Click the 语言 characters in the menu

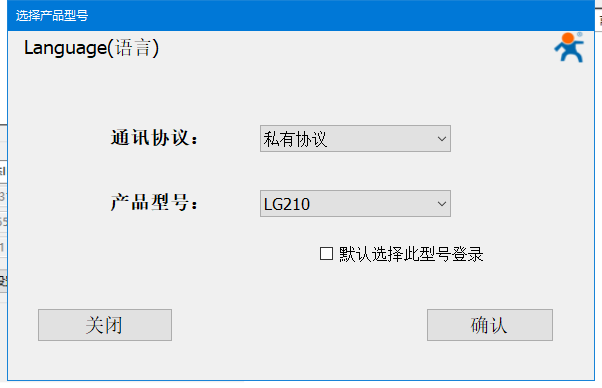coord(133,48)
